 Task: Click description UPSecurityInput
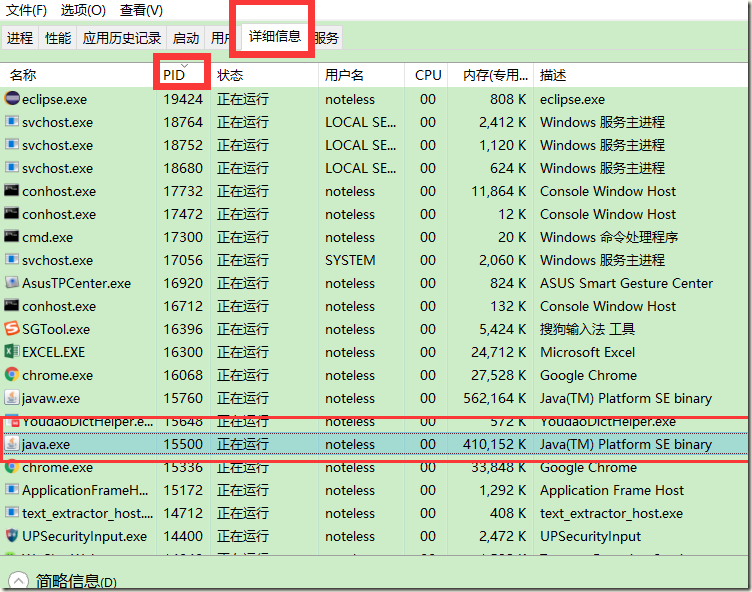tap(590, 536)
